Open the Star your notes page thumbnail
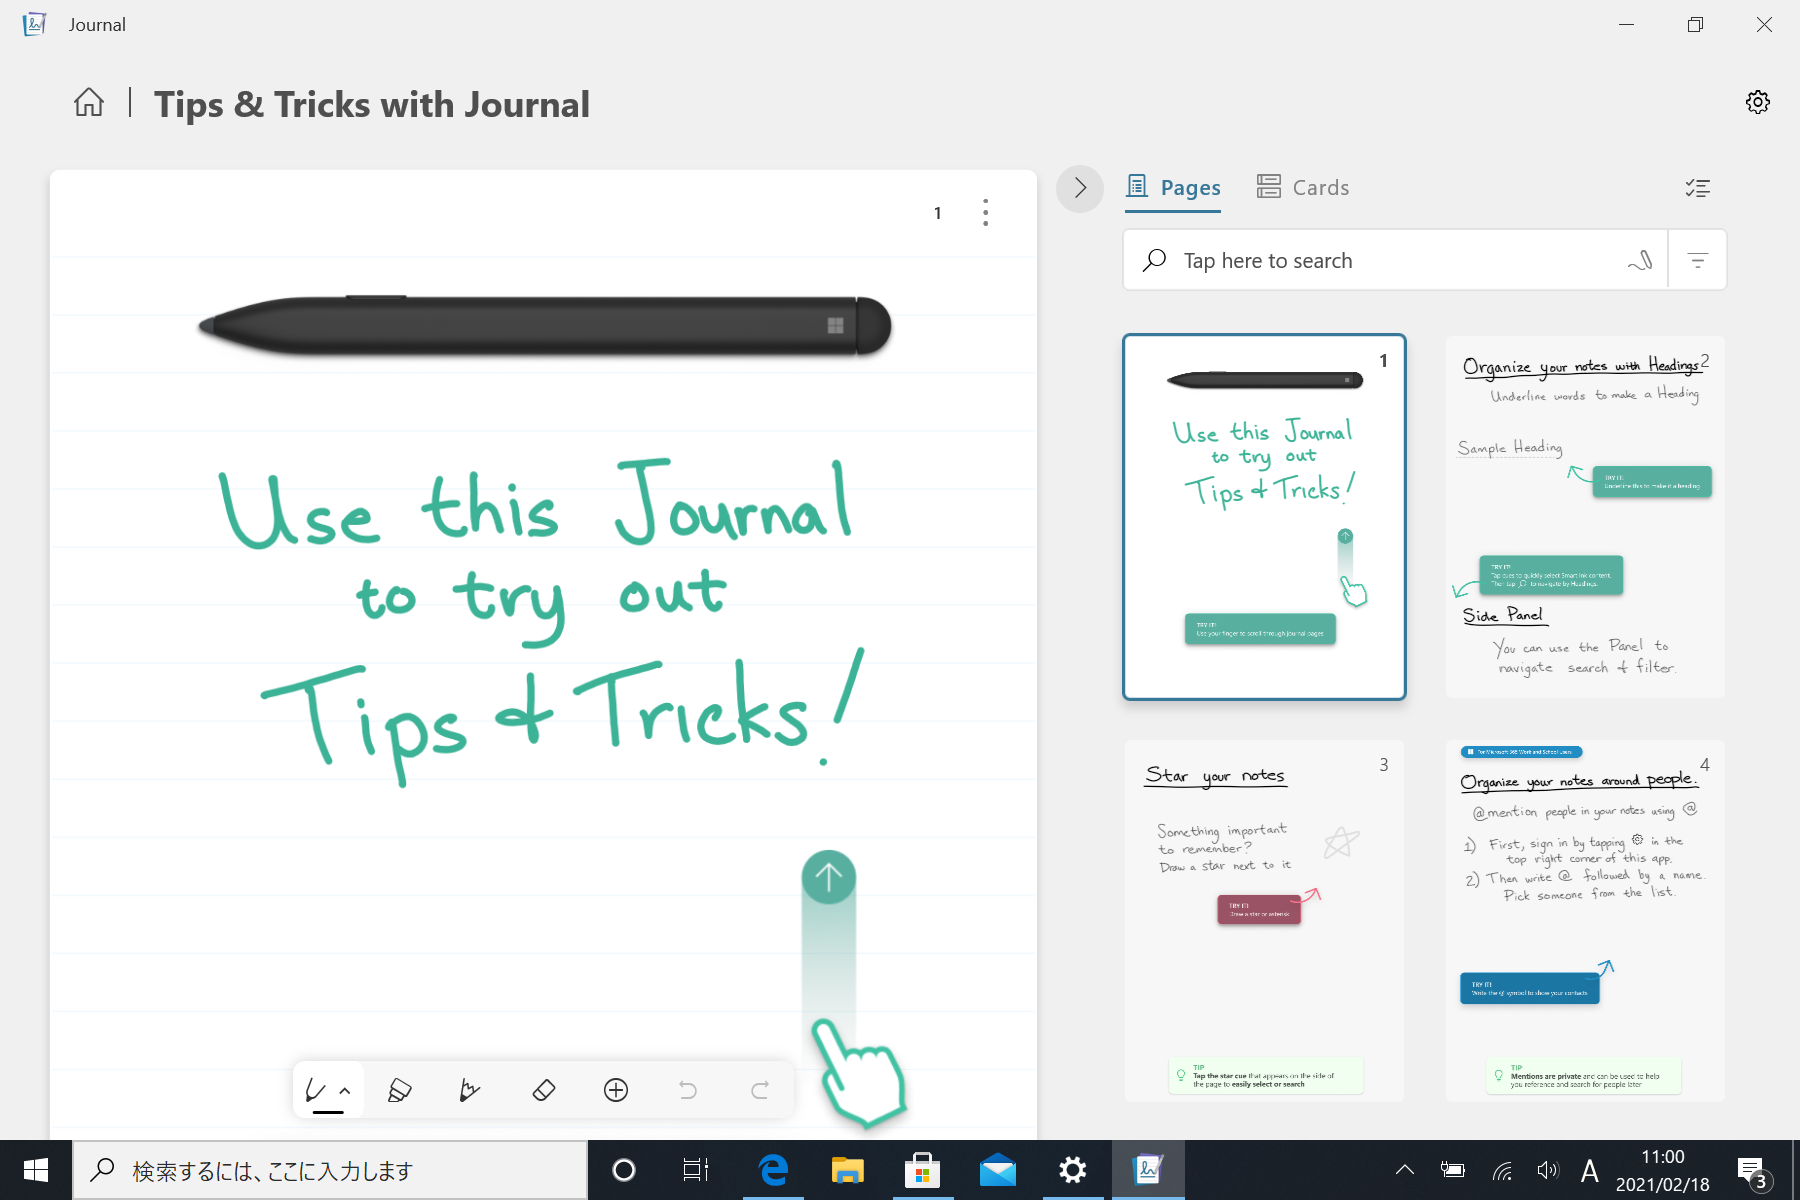The image size is (1800, 1200). [x=1263, y=920]
